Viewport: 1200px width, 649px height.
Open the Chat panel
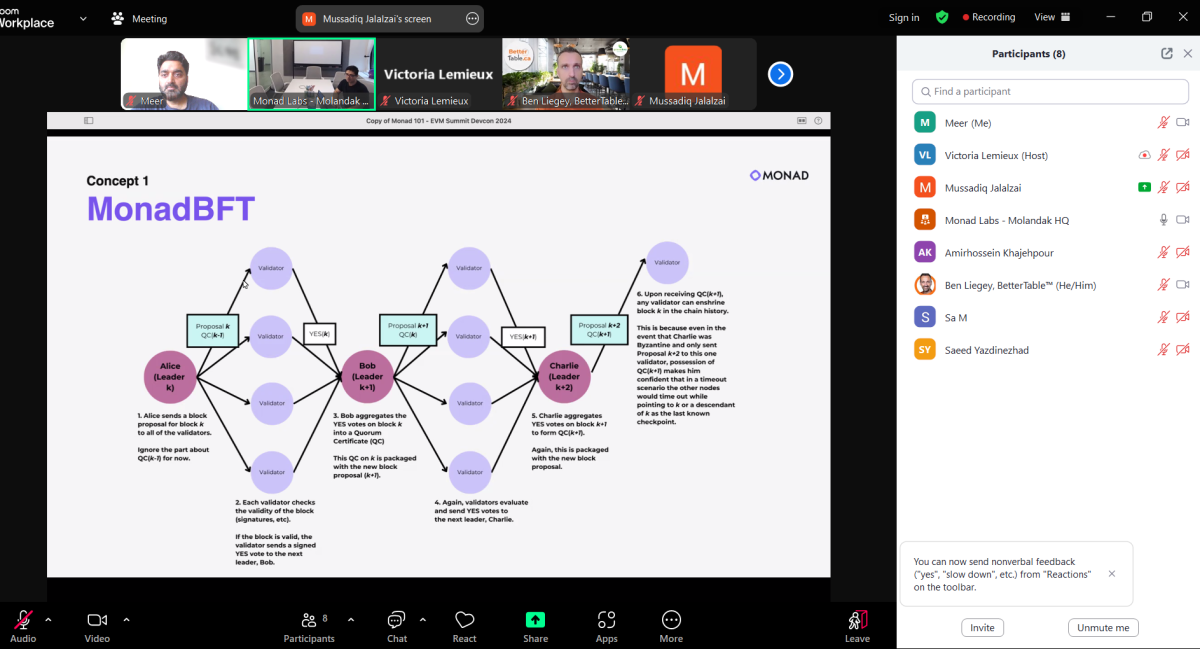(x=397, y=625)
